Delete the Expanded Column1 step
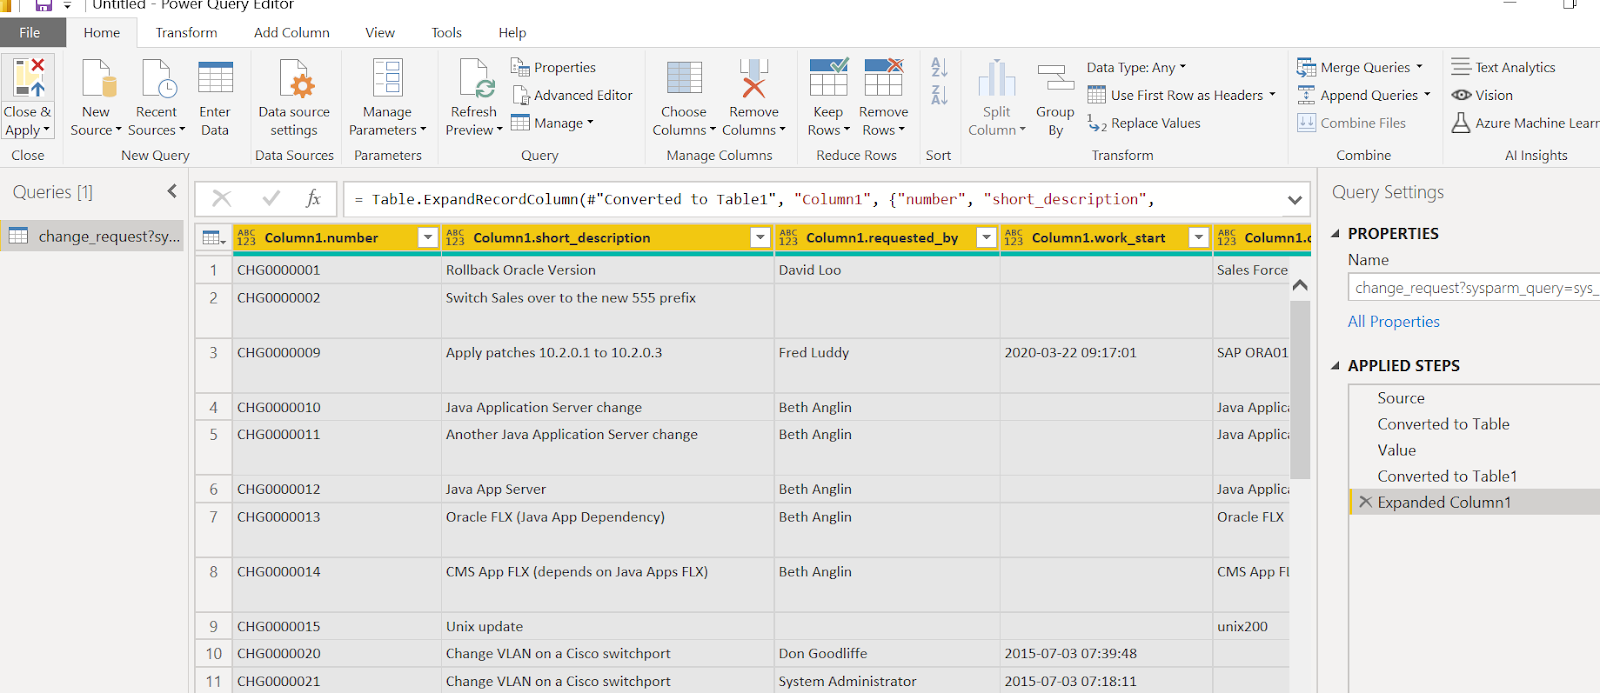The width and height of the screenshot is (1600, 693). 1365,502
